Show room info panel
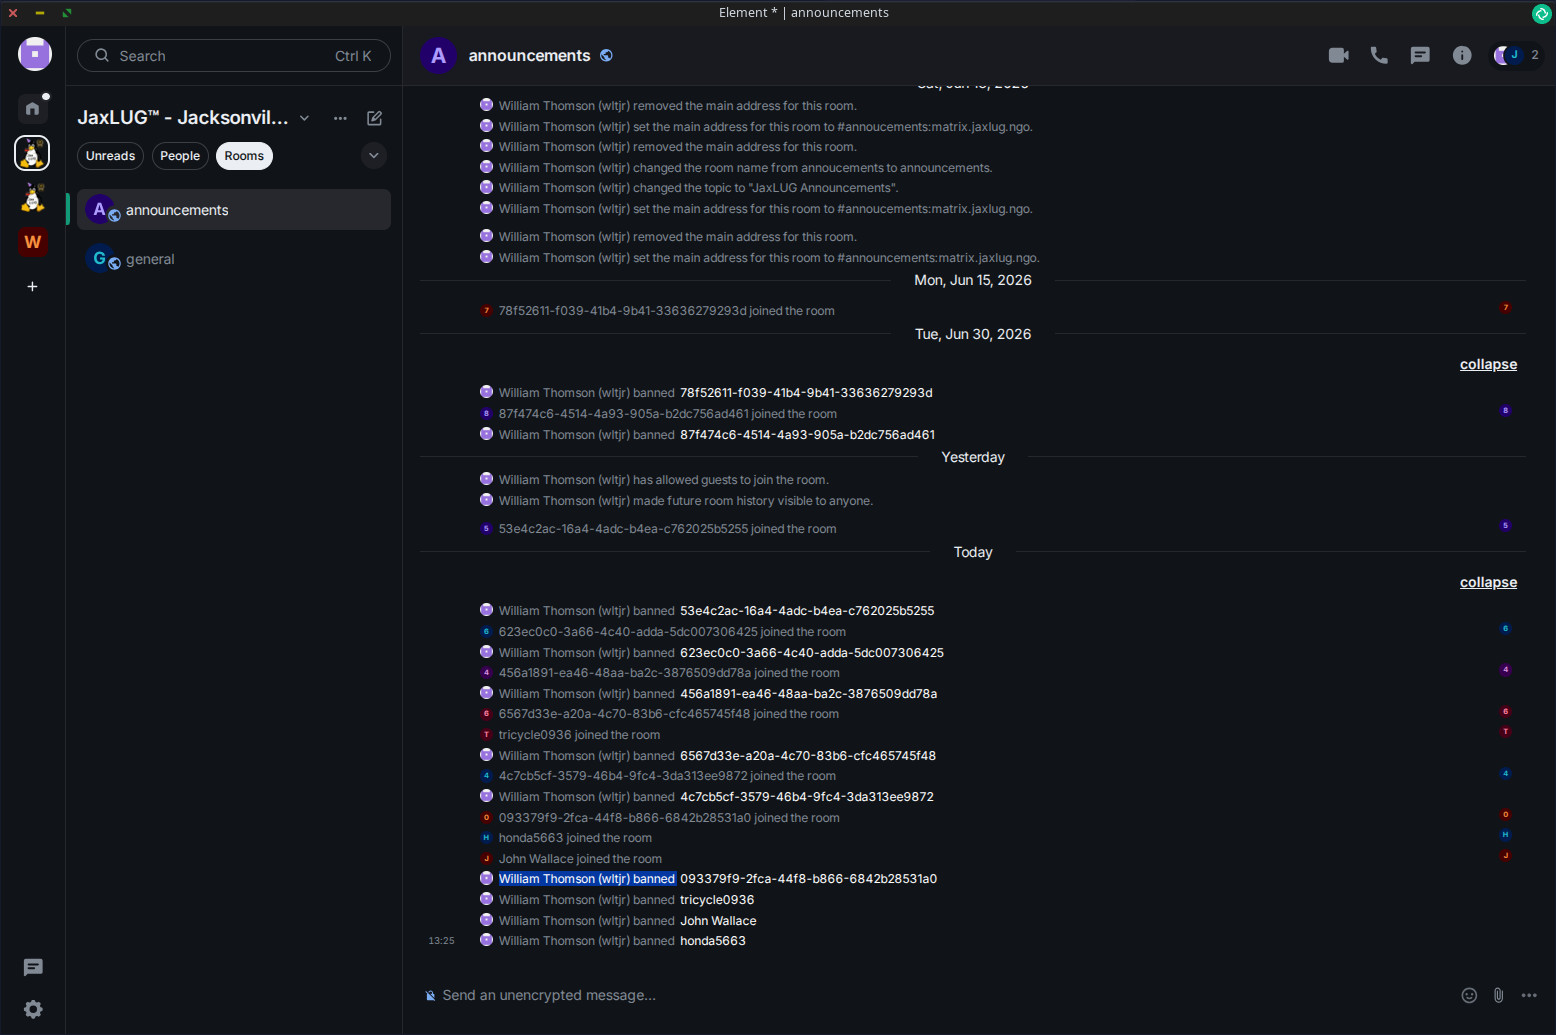Image resolution: width=1556 pixels, height=1035 pixels. click(x=1462, y=55)
